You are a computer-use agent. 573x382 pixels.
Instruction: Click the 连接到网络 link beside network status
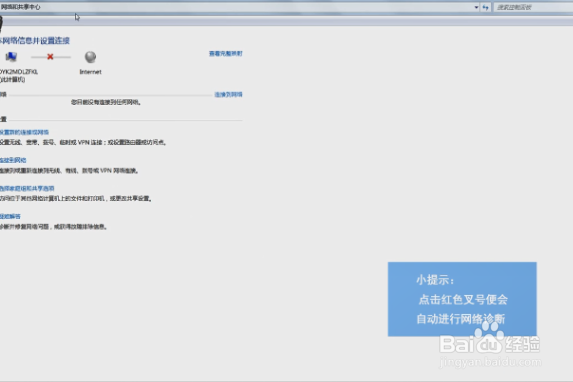[x=228, y=95]
